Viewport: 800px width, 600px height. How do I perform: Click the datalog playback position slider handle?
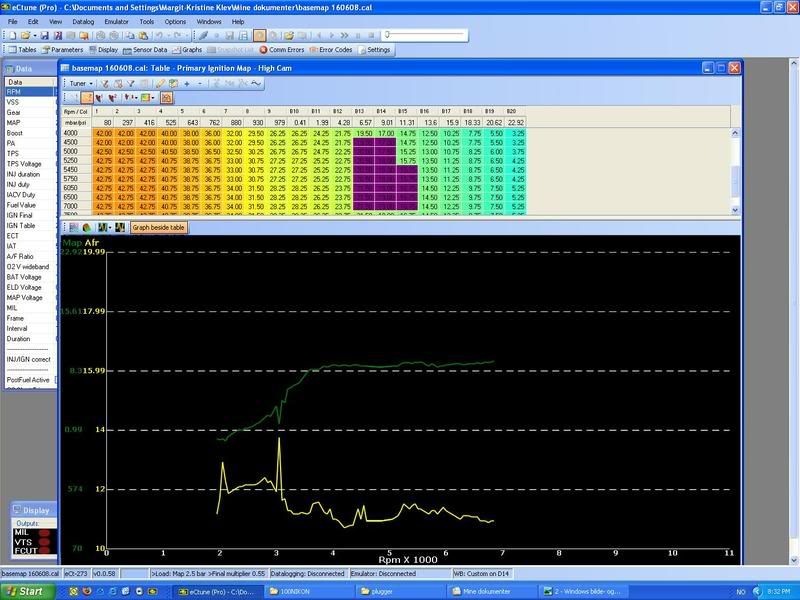387,34
